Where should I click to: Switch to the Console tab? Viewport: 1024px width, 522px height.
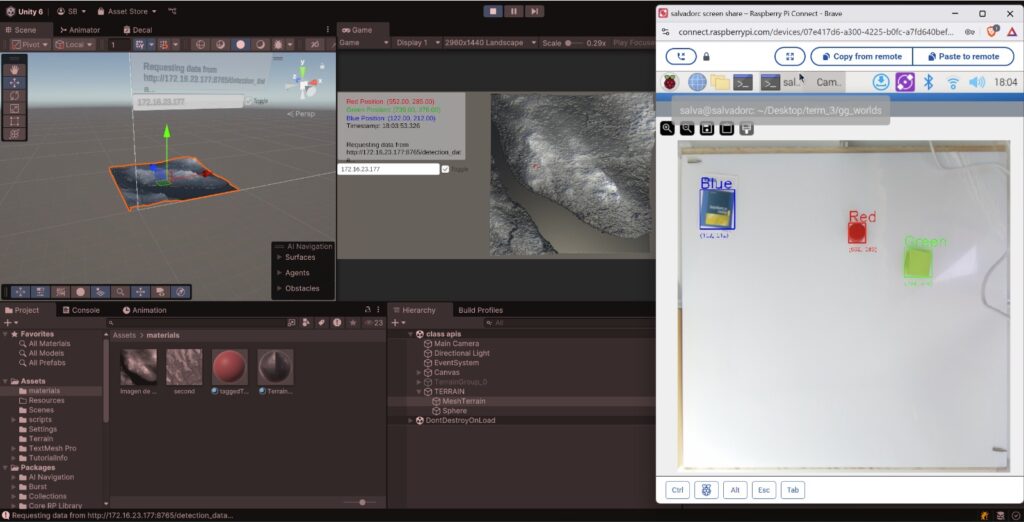click(81, 310)
